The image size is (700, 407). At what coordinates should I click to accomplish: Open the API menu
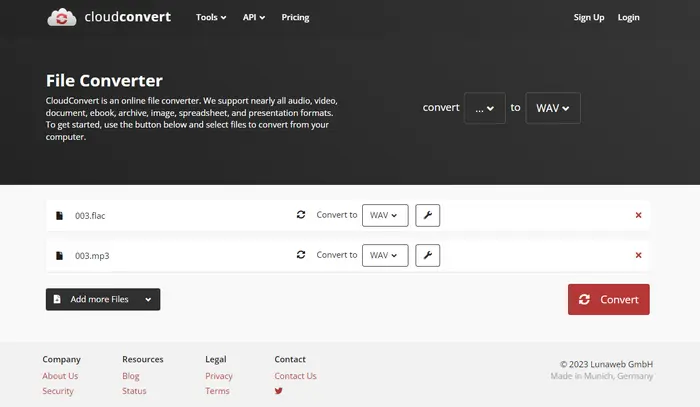254,17
